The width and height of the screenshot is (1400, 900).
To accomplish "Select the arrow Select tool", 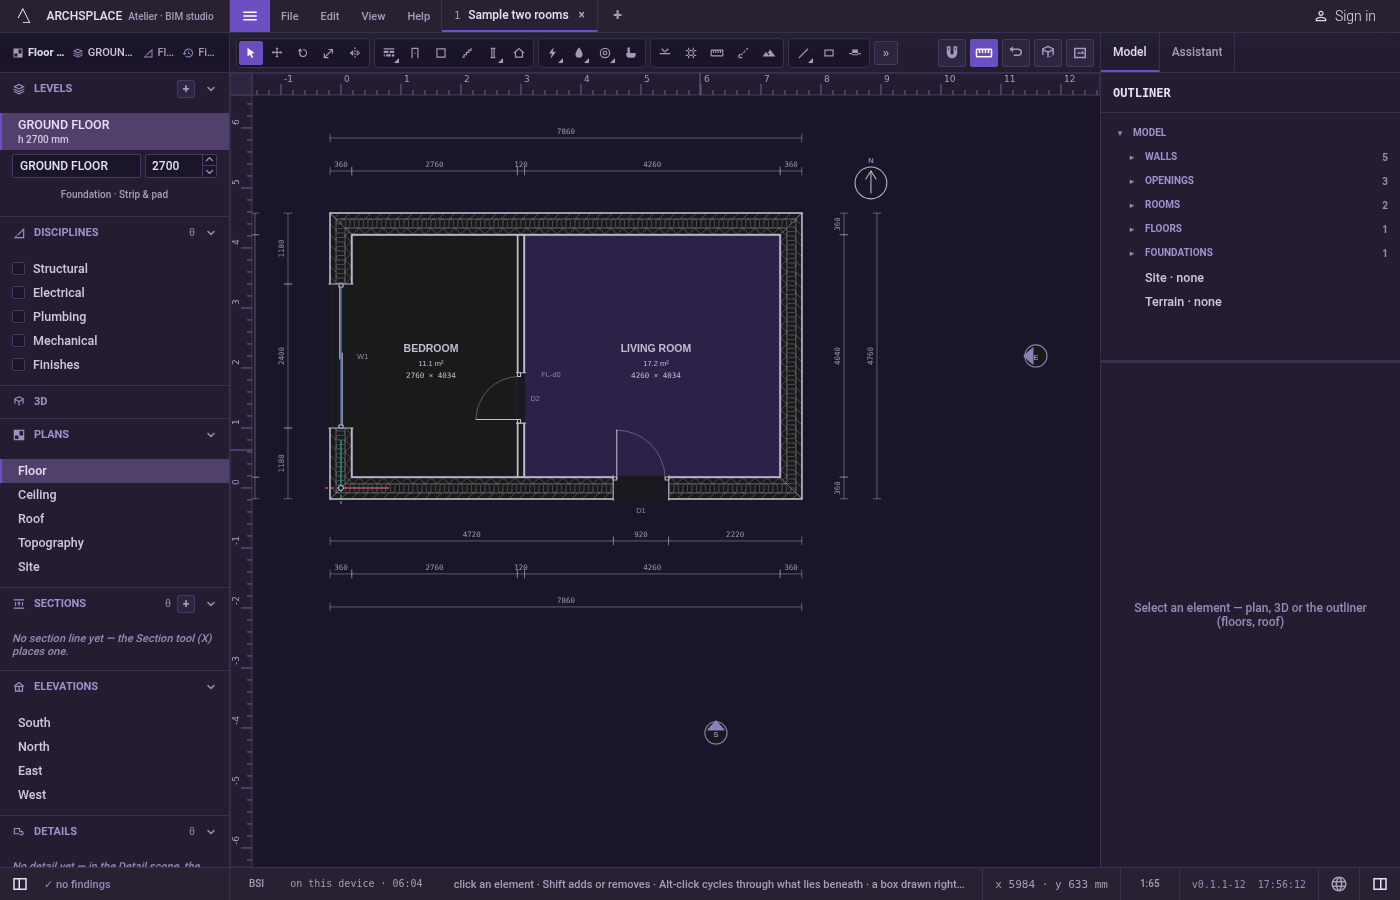I will coord(250,53).
